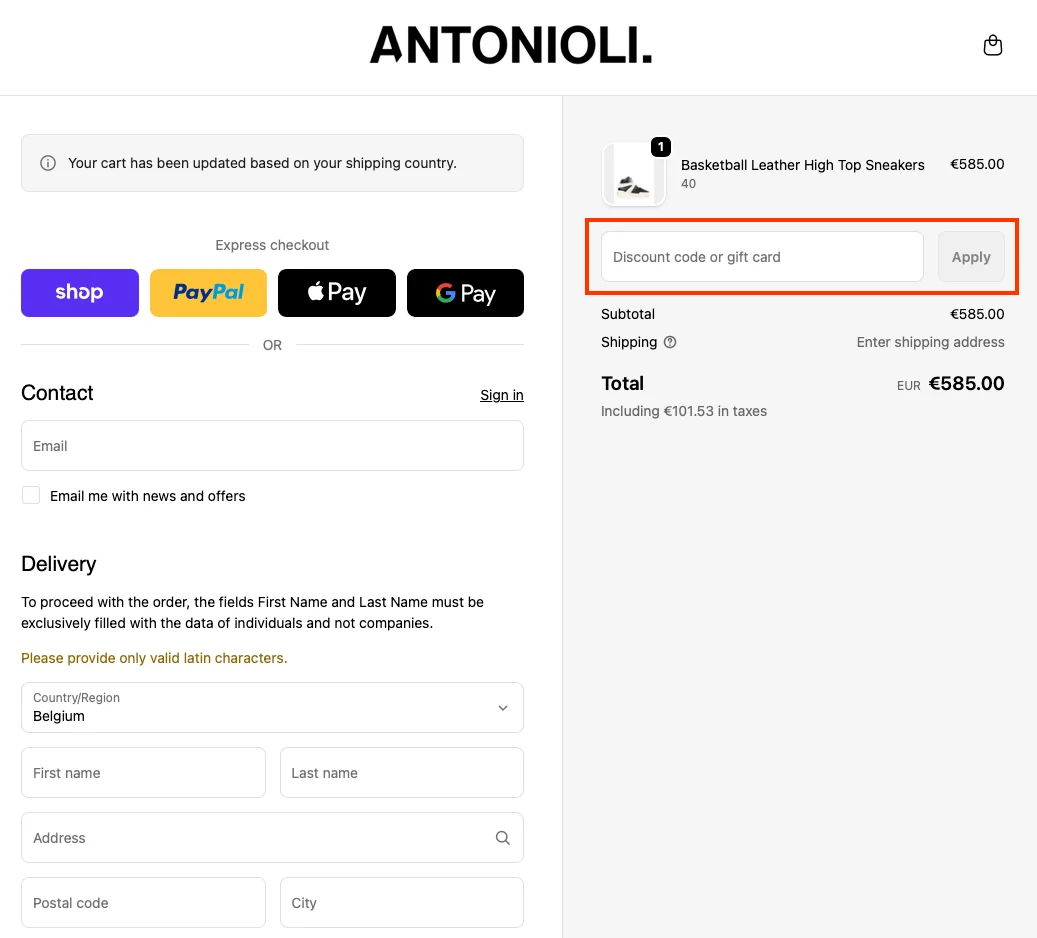Click the search icon in Address field
Screen dimensions: 1037x938
click(x=502, y=837)
